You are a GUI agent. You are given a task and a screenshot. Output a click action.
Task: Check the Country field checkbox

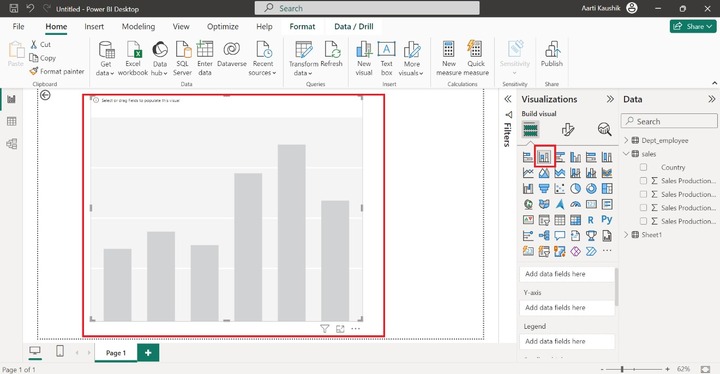643,167
